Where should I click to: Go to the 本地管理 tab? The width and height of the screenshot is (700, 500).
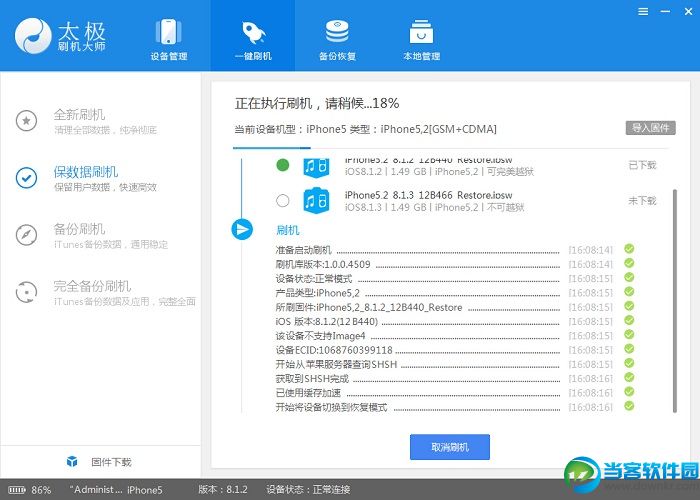421,40
